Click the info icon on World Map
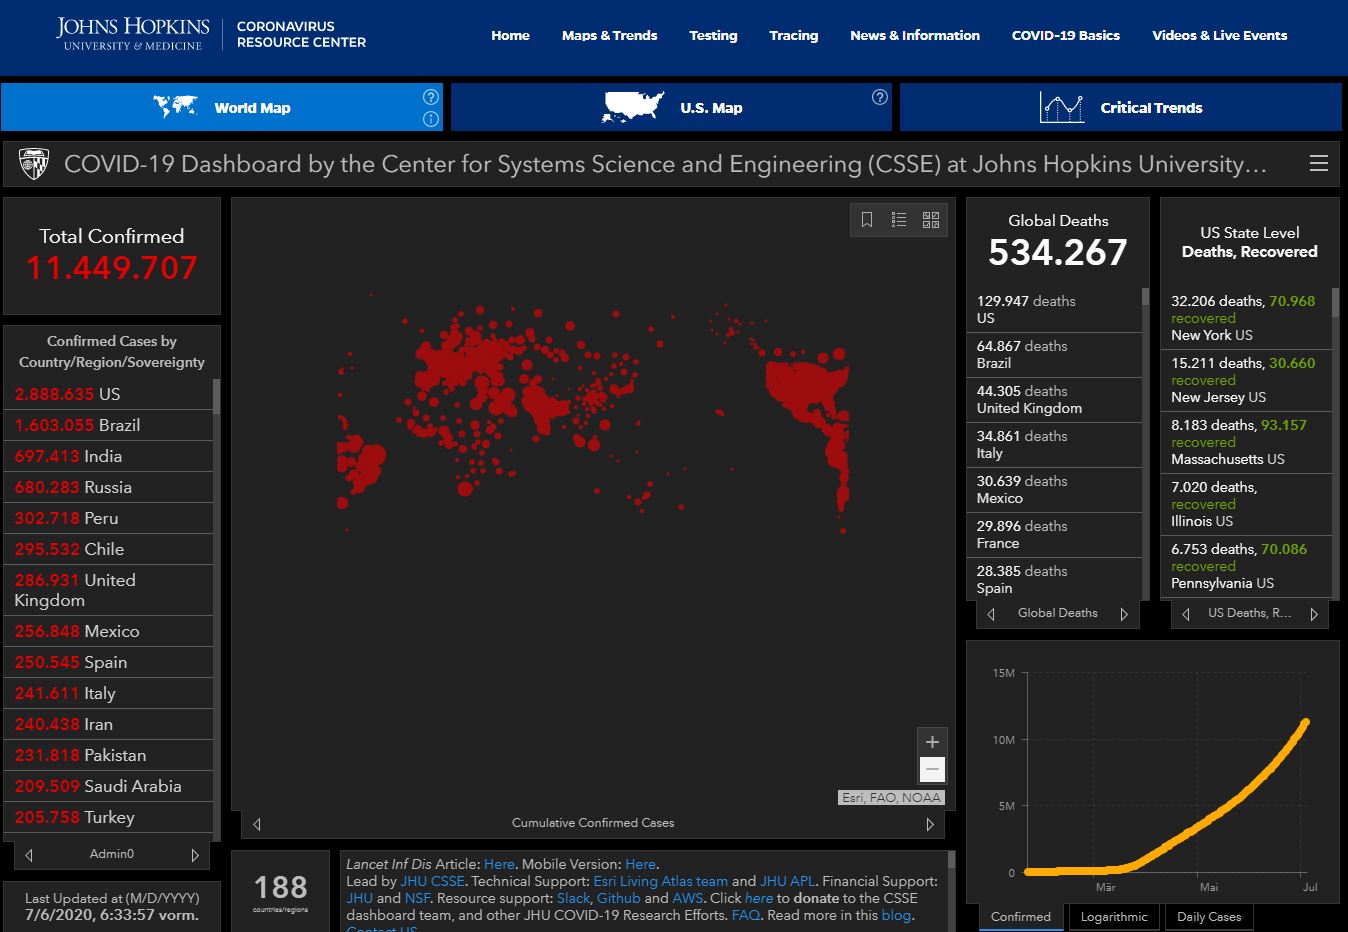The image size is (1348, 932). tap(431, 119)
